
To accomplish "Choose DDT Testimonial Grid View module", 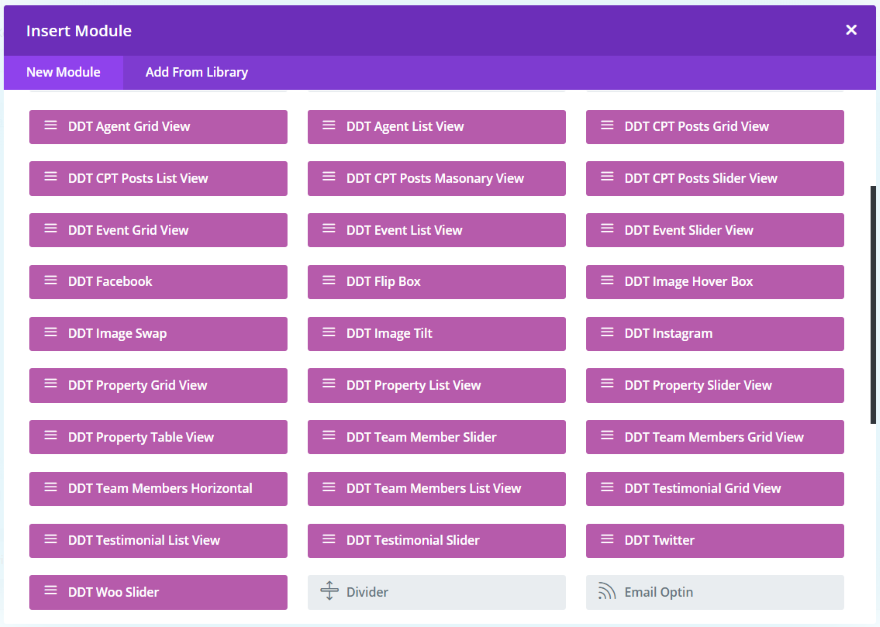I will [715, 489].
